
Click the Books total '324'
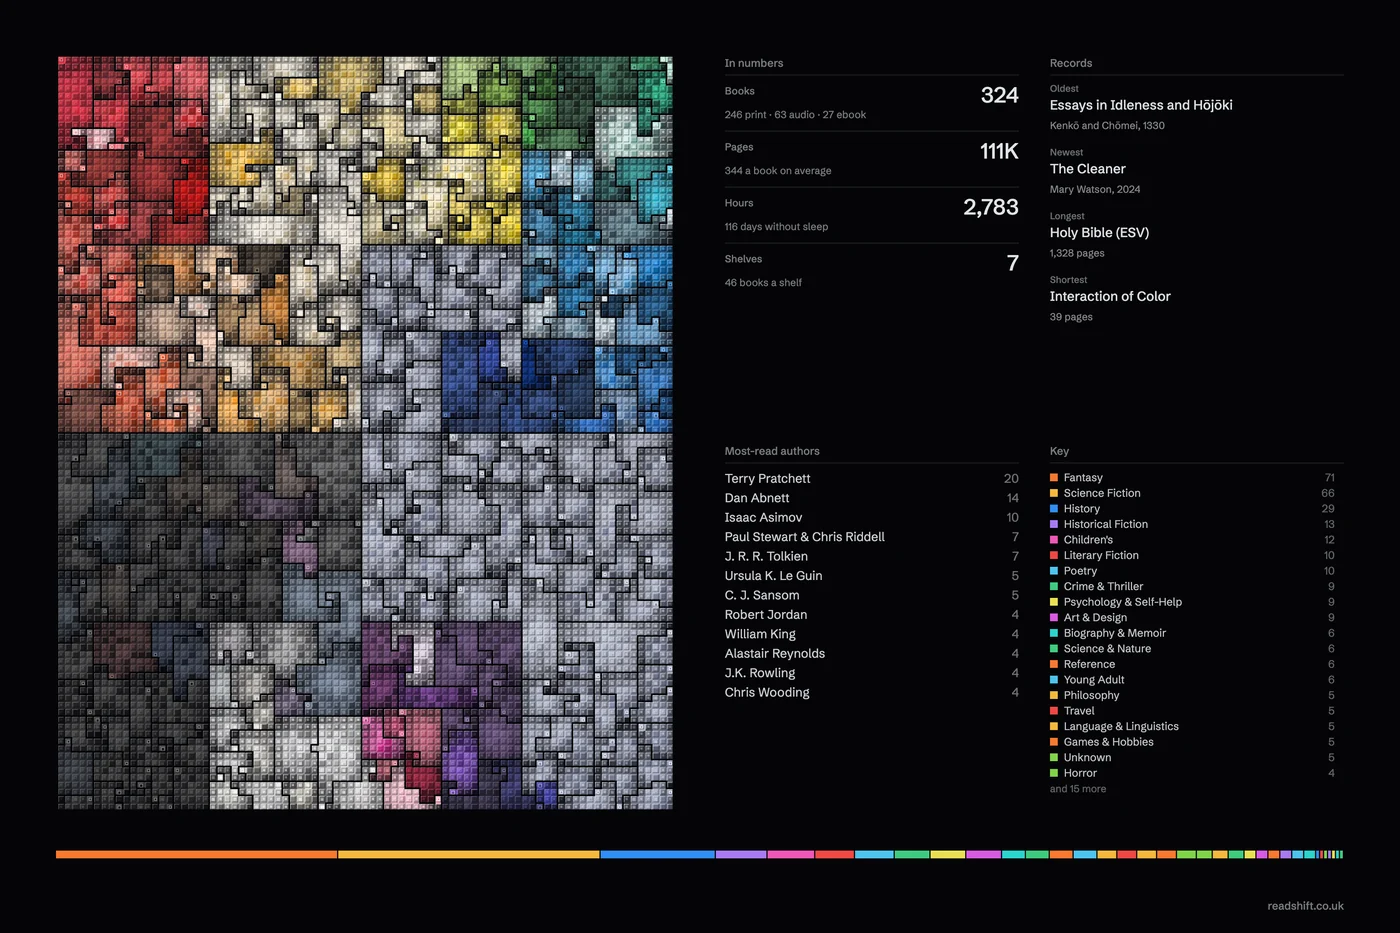coord(999,96)
